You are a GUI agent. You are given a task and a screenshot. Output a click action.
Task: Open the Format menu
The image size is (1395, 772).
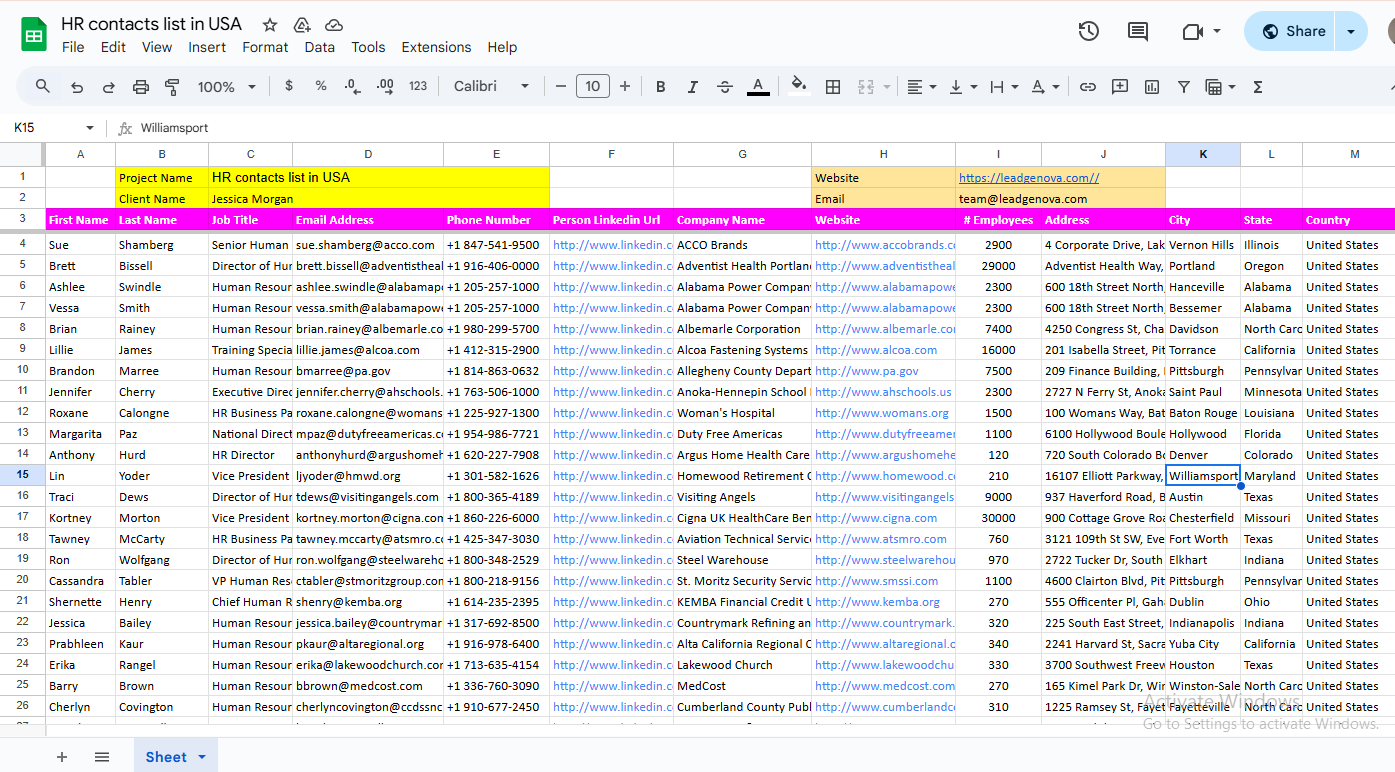265,47
